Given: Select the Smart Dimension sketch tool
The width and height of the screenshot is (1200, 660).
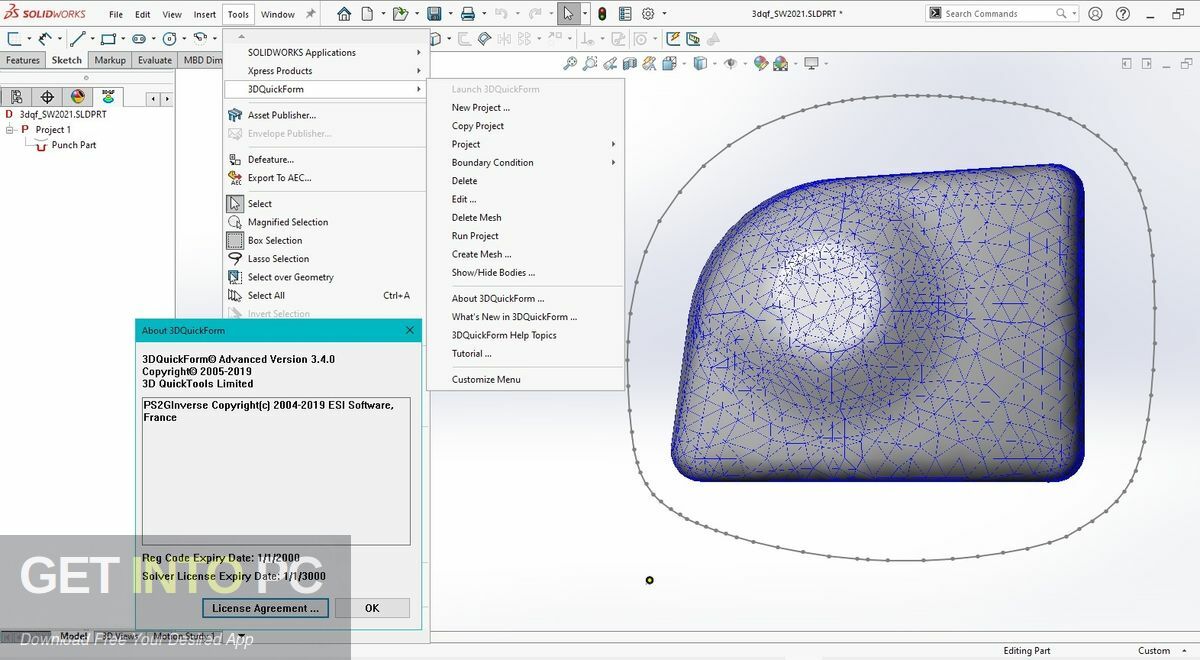Looking at the screenshot, I should click(x=45, y=38).
